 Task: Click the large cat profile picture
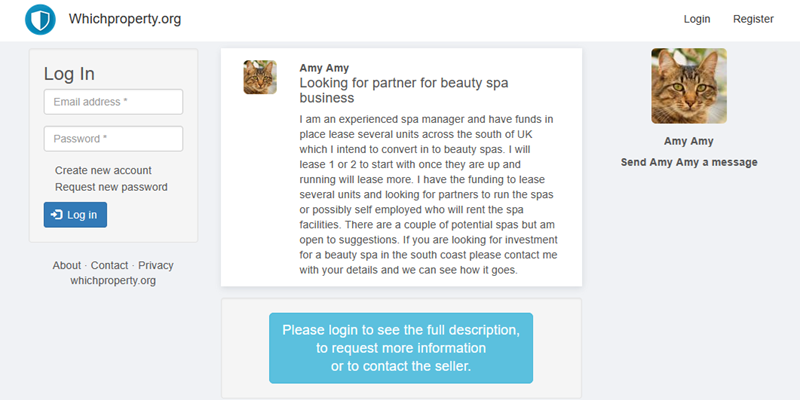pos(689,86)
